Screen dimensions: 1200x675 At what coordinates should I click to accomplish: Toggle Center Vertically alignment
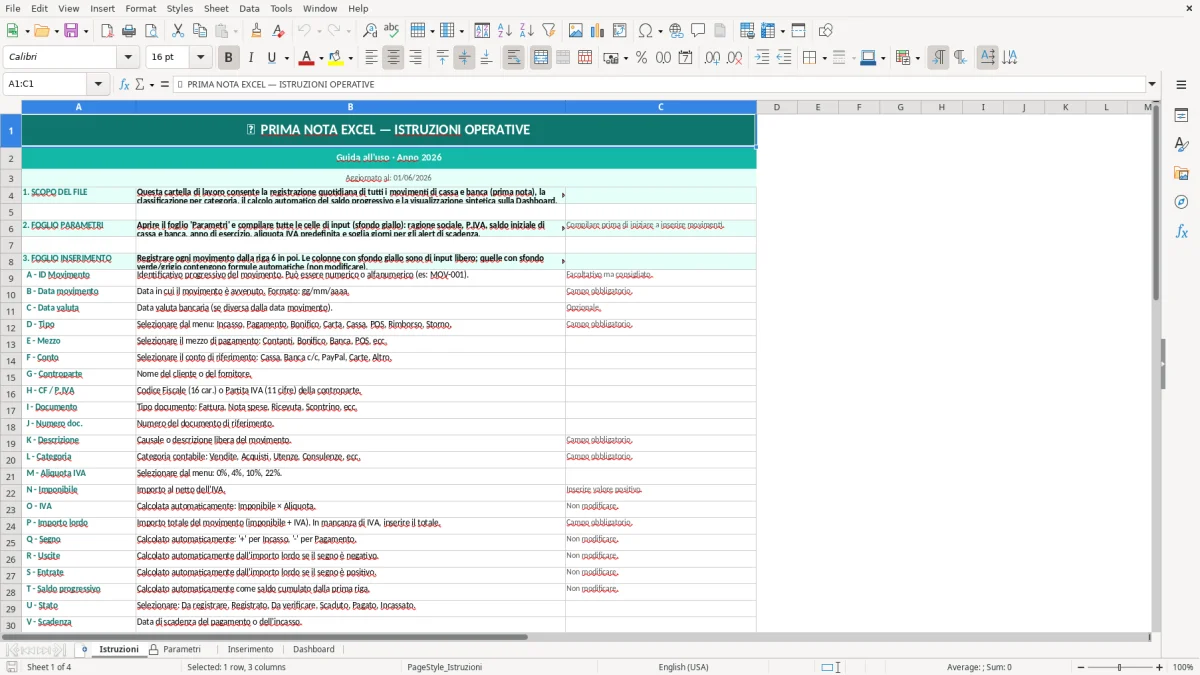click(464, 58)
